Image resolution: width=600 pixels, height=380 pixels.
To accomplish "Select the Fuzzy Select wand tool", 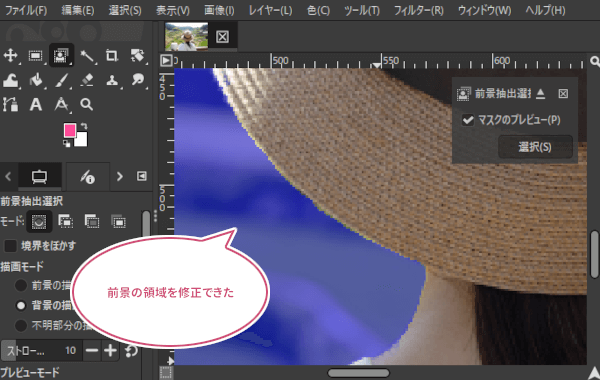I will coord(87,56).
